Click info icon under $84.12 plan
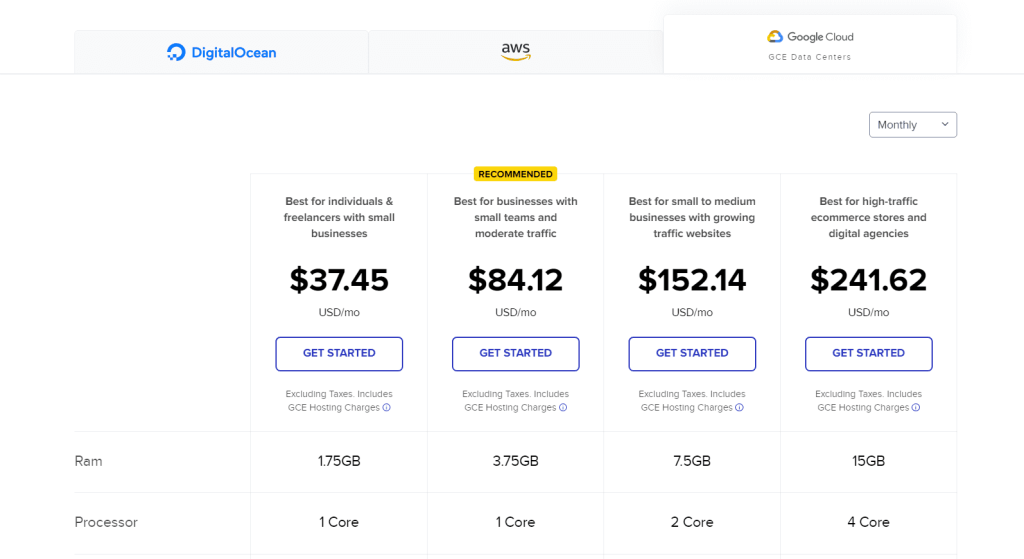 coord(563,407)
